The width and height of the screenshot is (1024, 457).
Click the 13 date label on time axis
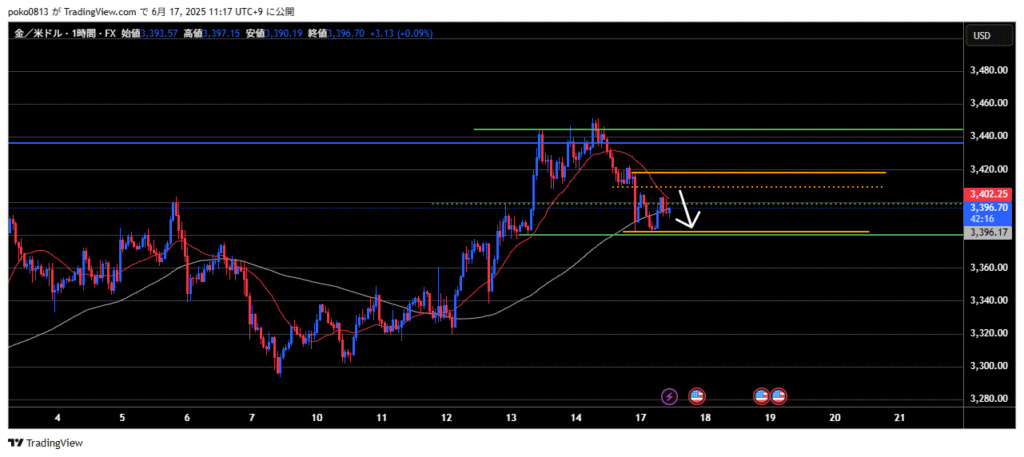click(x=513, y=416)
